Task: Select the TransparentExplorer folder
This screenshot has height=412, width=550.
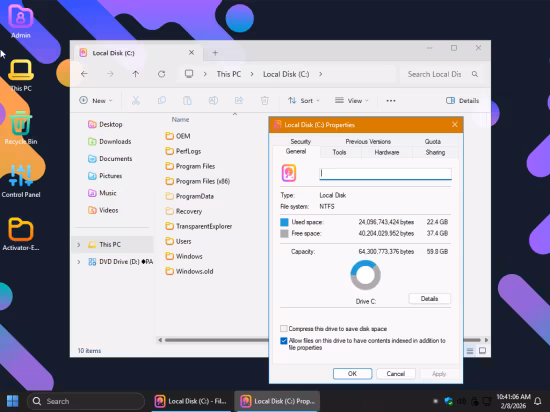Action: (x=199, y=226)
